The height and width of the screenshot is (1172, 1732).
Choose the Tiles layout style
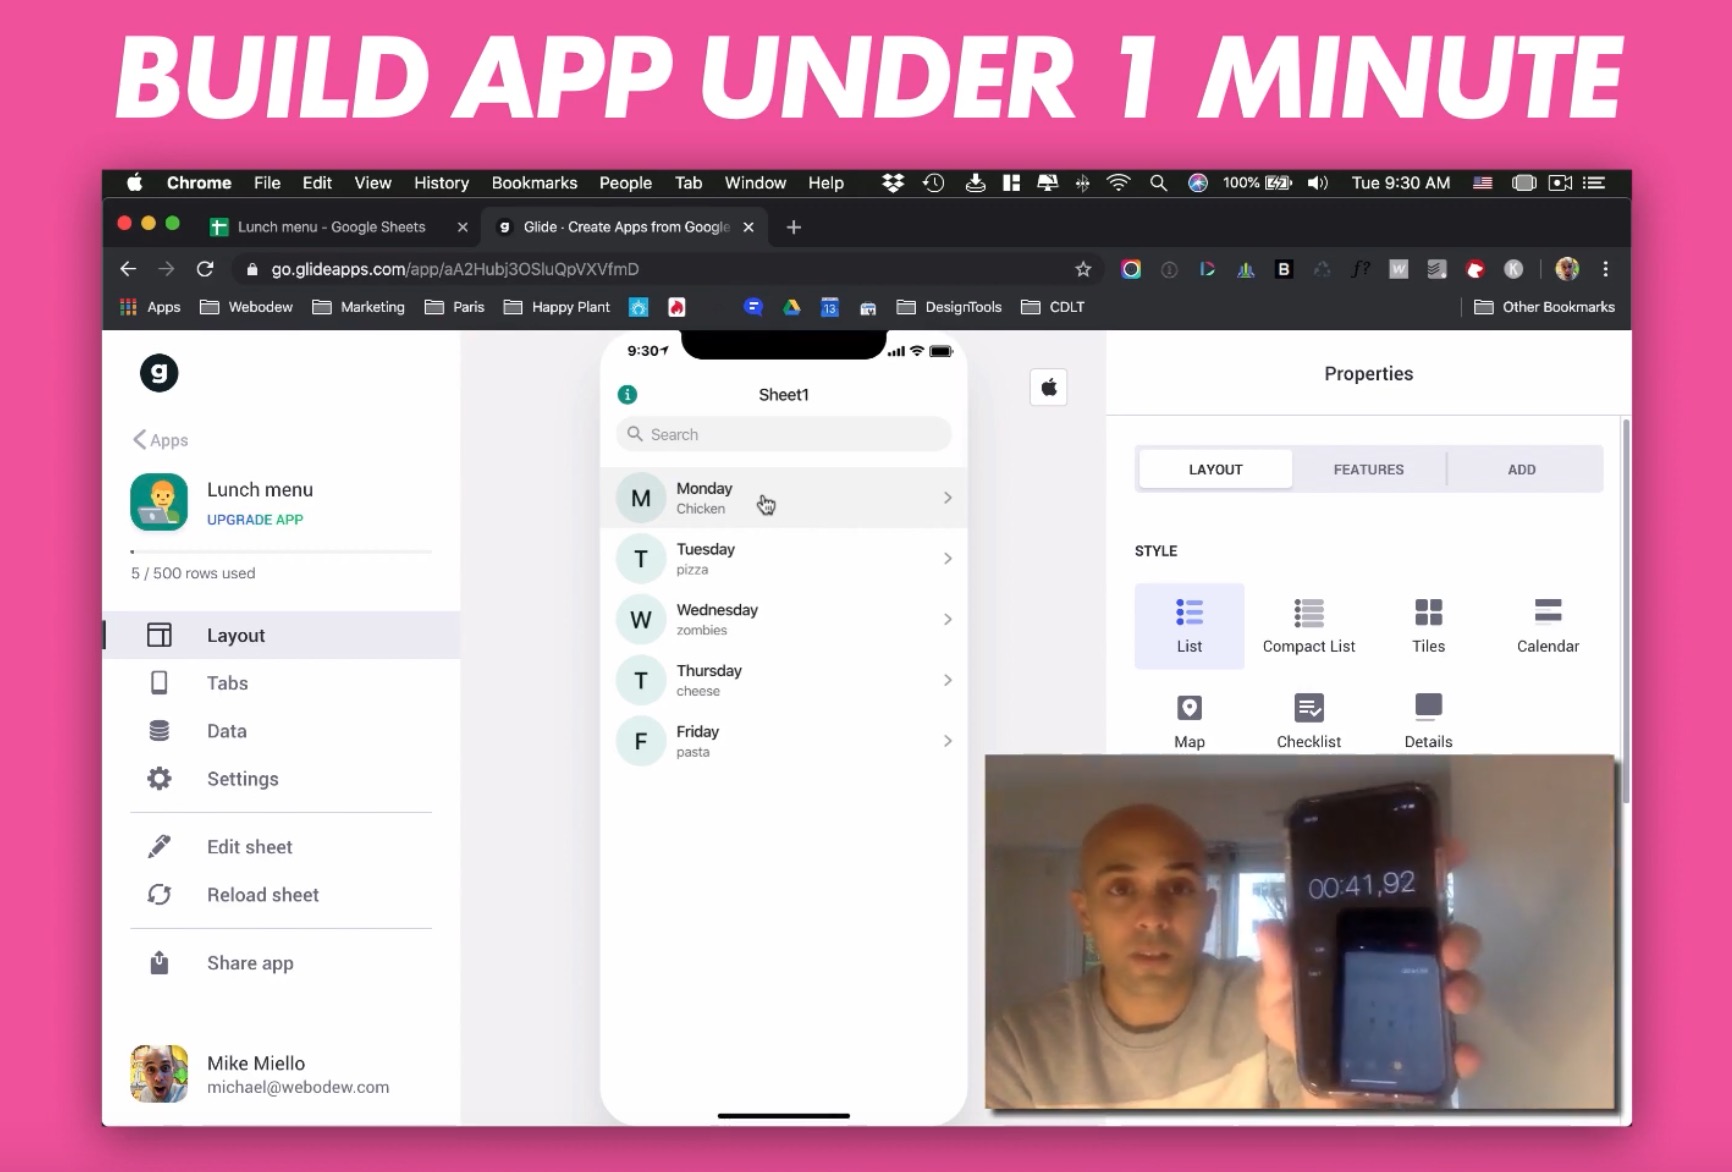[1428, 623]
